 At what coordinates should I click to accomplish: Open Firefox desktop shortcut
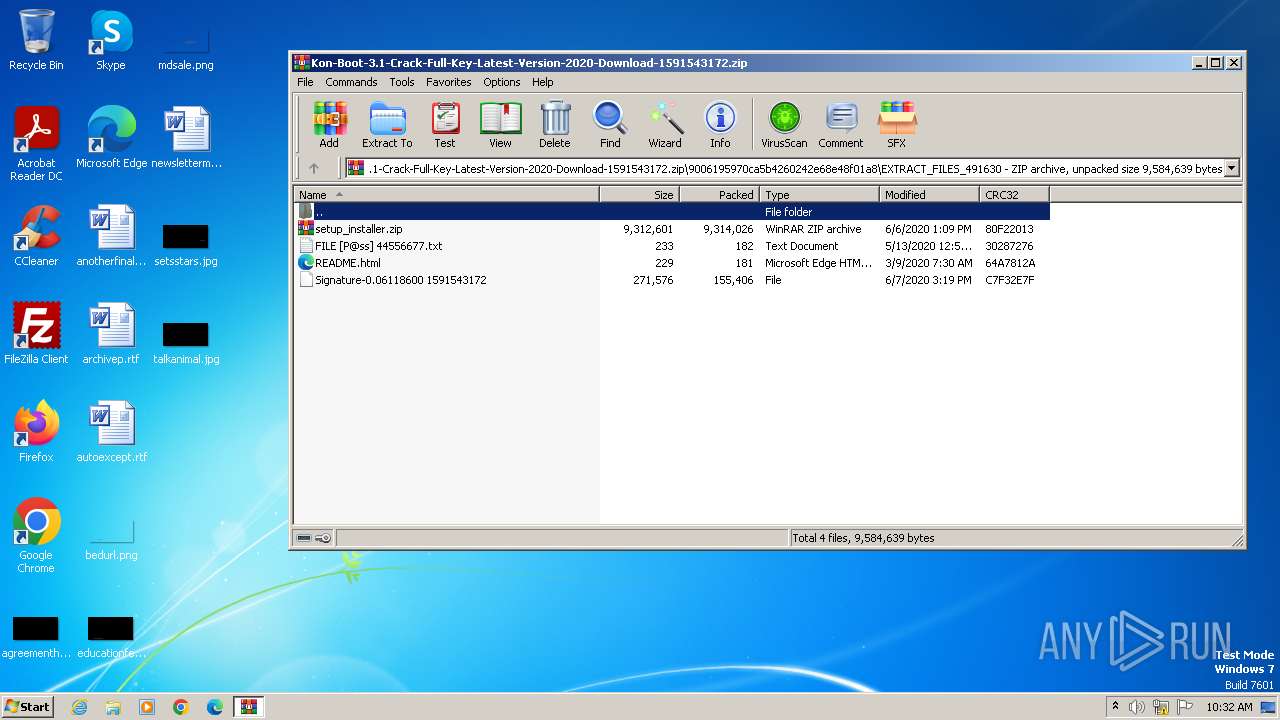(x=36, y=432)
